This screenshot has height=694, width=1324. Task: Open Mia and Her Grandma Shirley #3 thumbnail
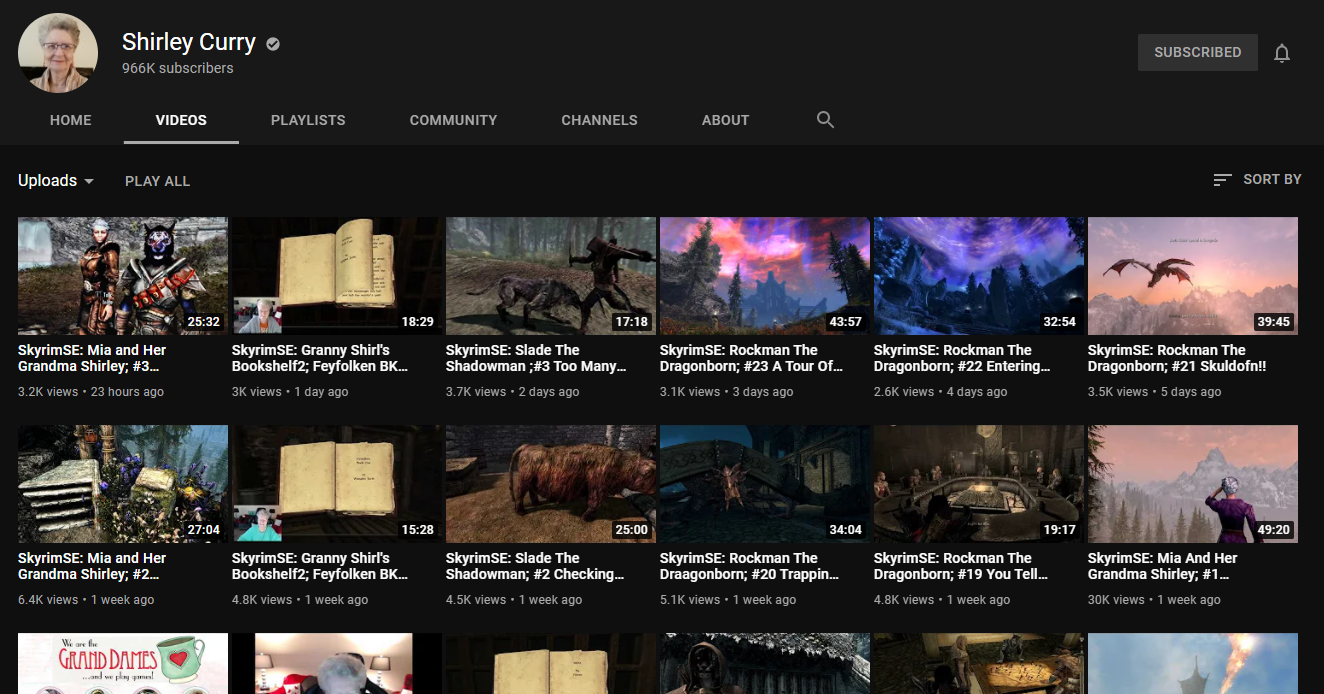click(123, 276)
